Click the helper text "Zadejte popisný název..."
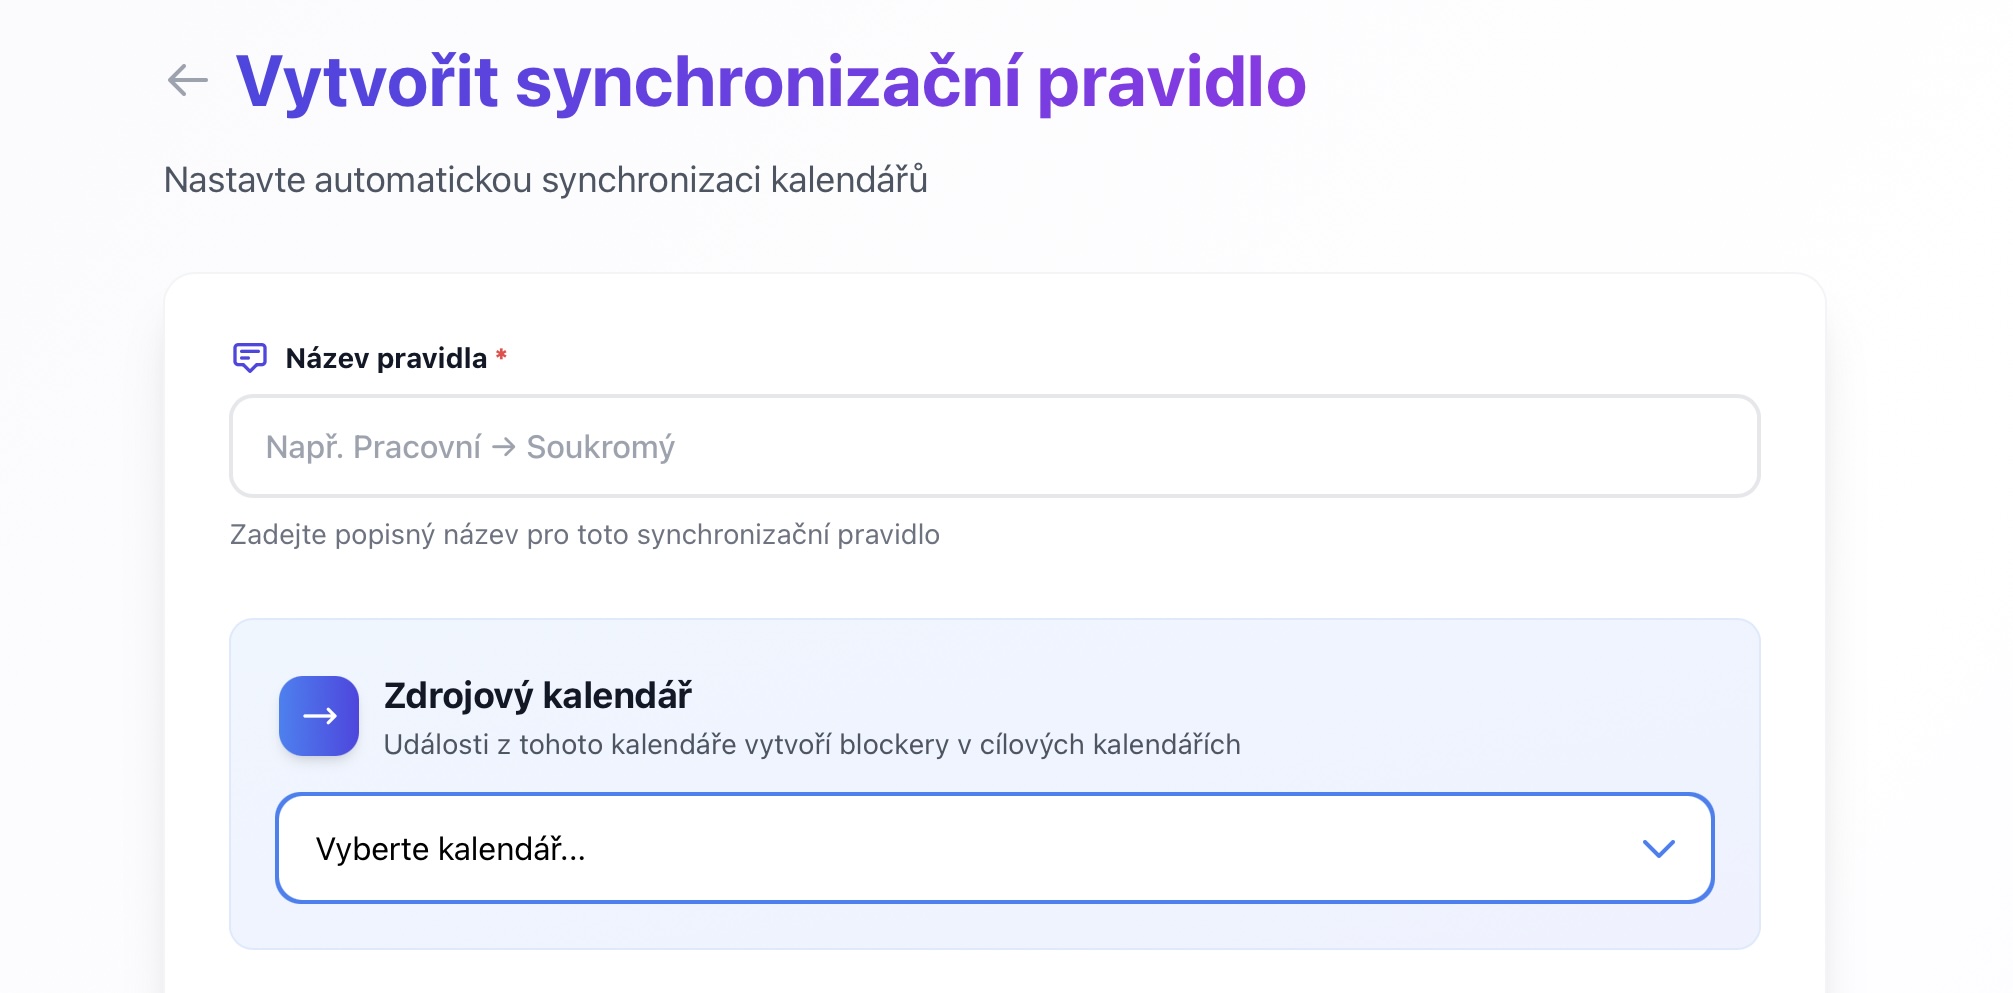This screenshot has width=2013, height=993. [584, 535]
